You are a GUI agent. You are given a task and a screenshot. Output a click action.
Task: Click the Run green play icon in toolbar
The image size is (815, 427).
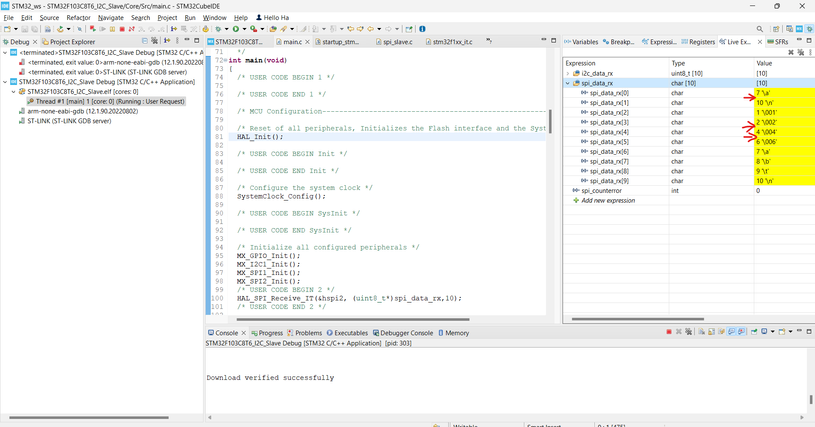pyautogui.click(x=237, y=29)
